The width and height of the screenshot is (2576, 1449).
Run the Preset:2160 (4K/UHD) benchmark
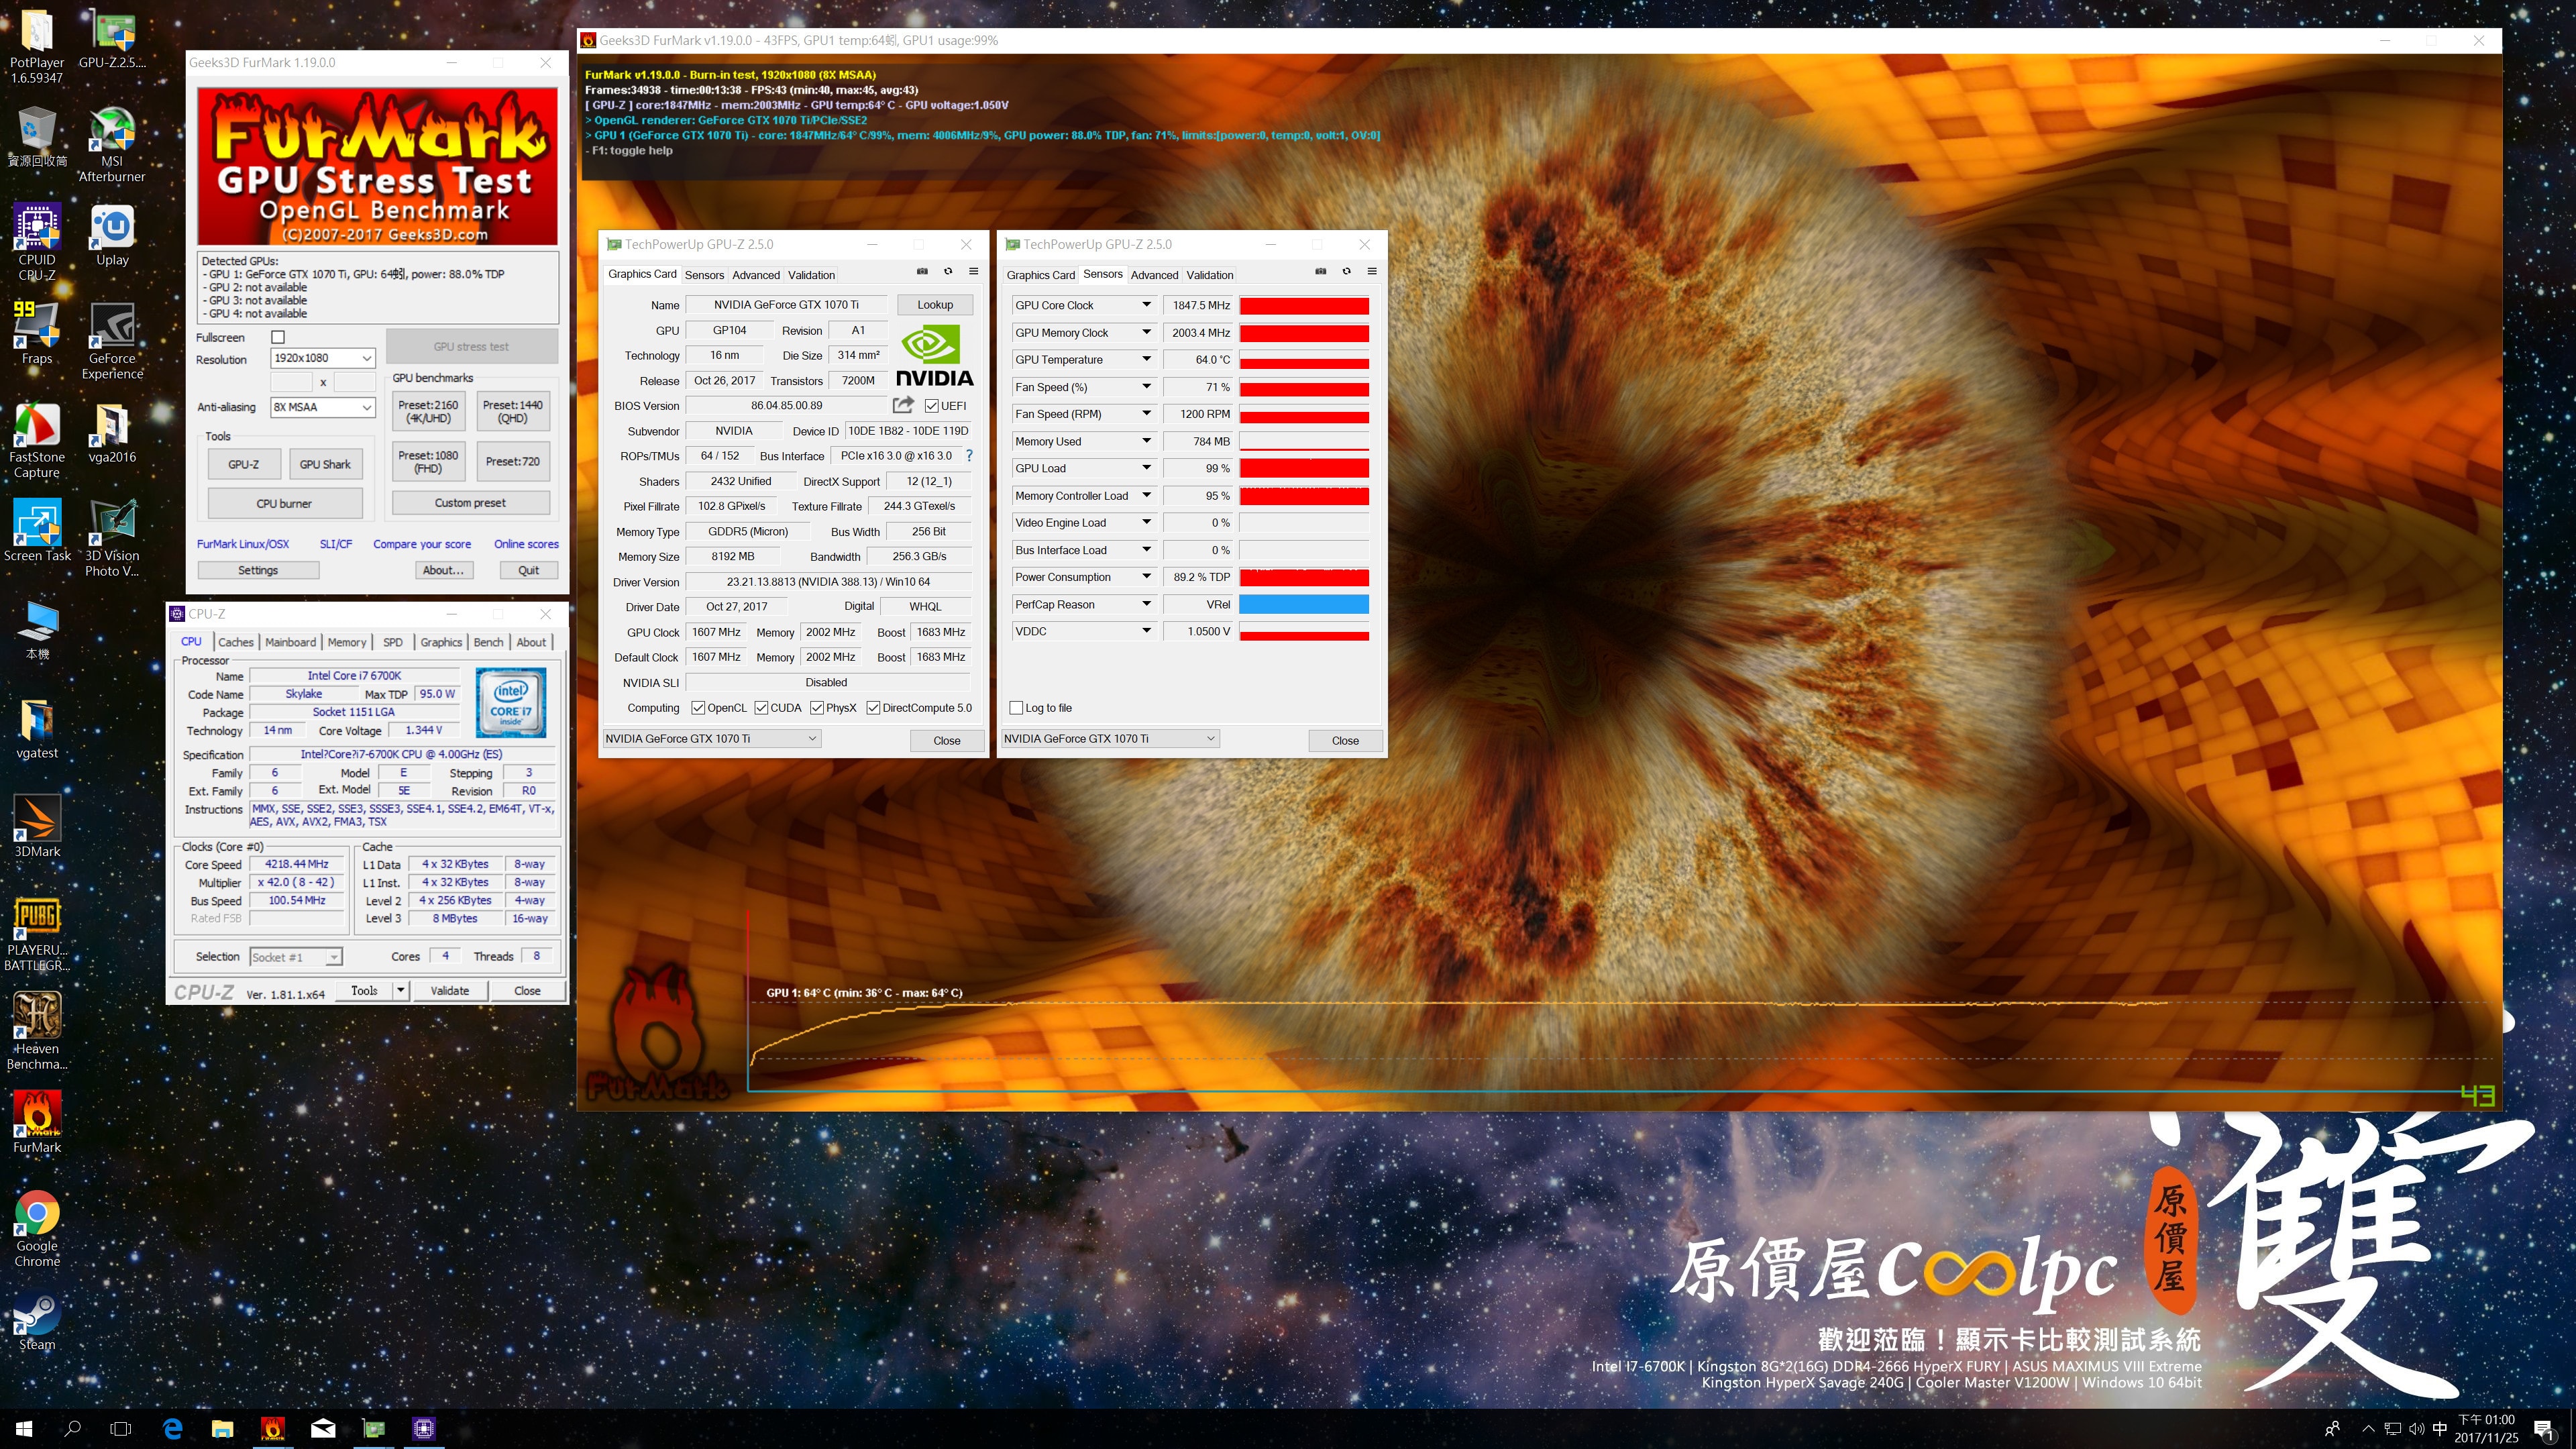coord(428,412)
